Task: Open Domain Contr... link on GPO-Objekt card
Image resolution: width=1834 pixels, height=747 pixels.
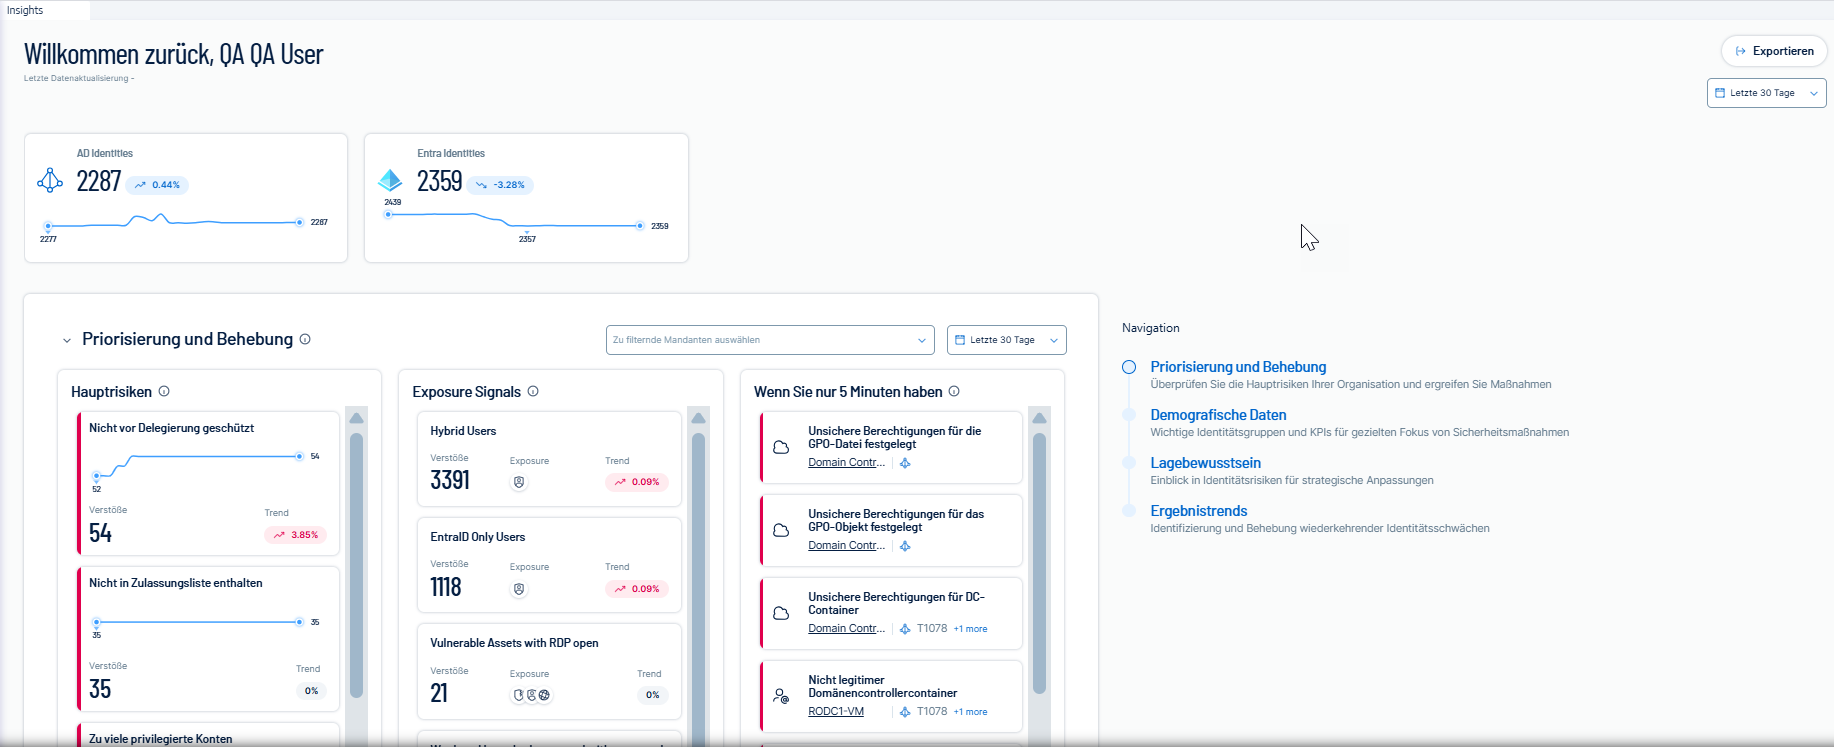Action: [x=846, y=546]
